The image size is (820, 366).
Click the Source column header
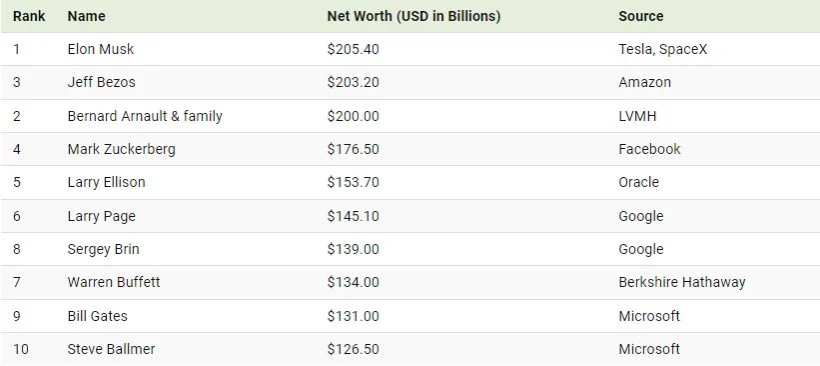[x=641, y=16]
